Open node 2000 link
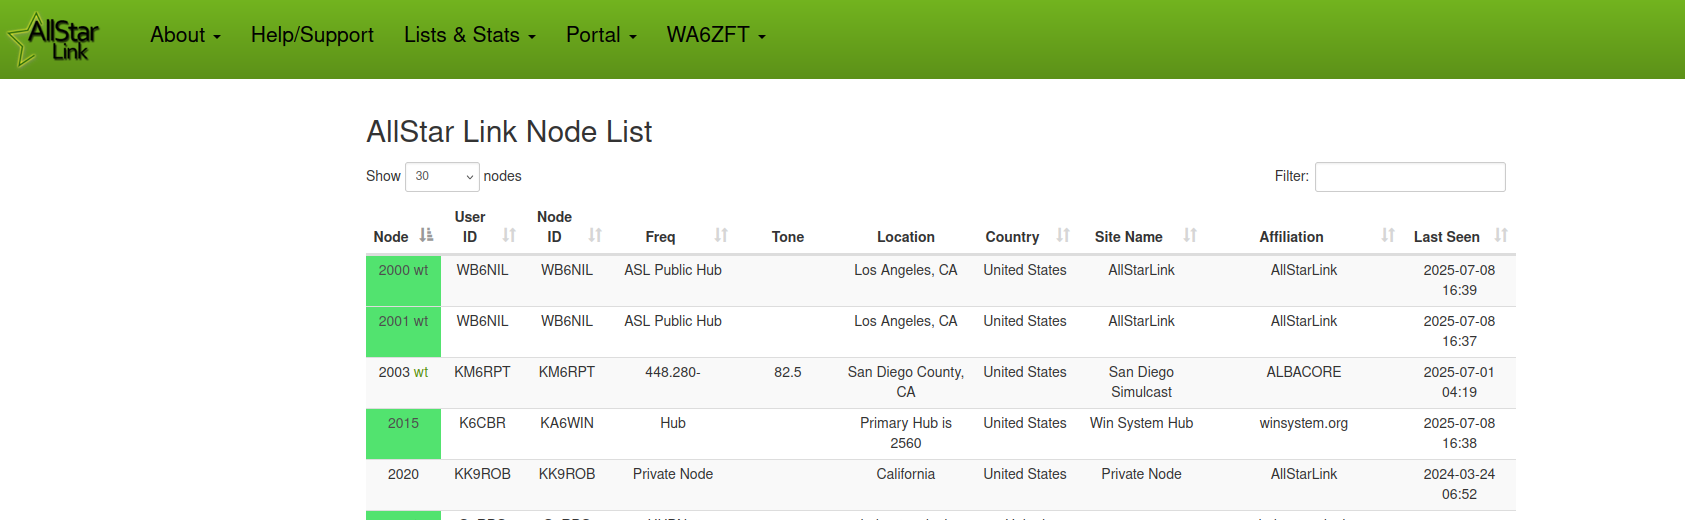This screenshot has width=1685, height=520. coord(394,270)
